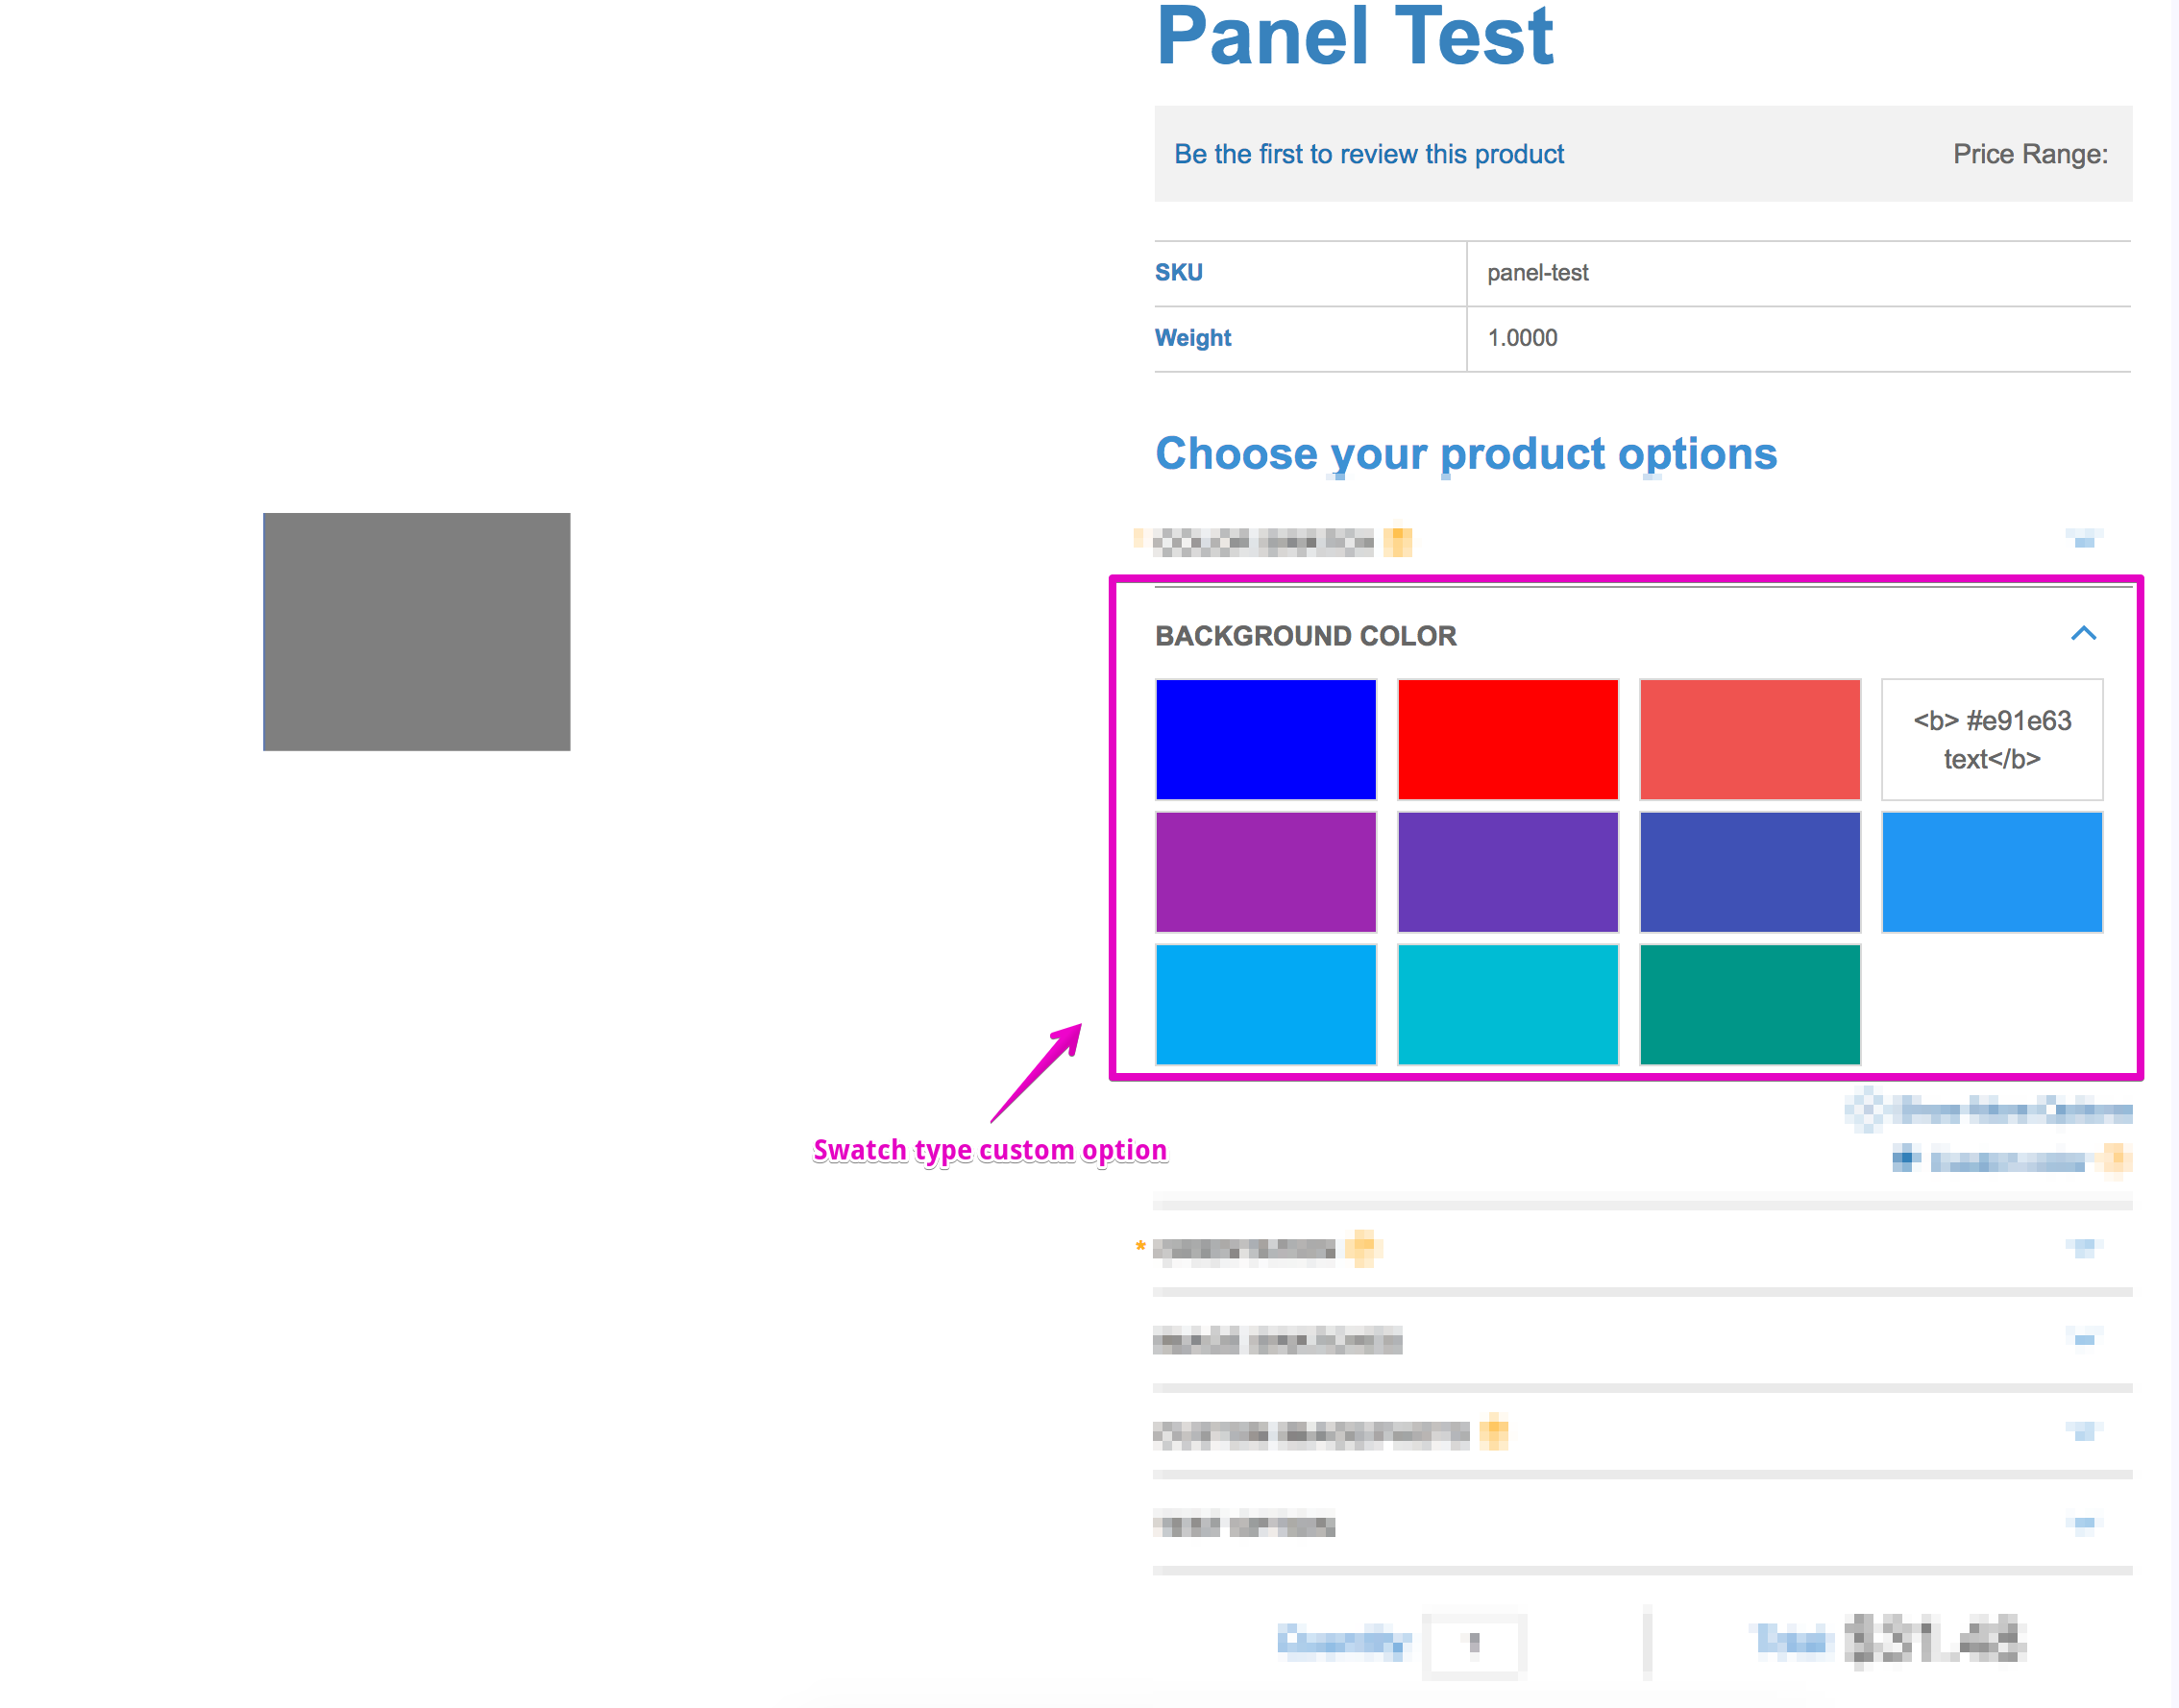
Task: Select the deep violet background swatch
Action: pos(1507,872)
